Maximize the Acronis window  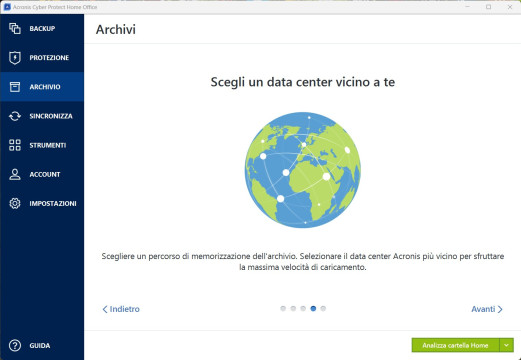(x=488, y=7)
